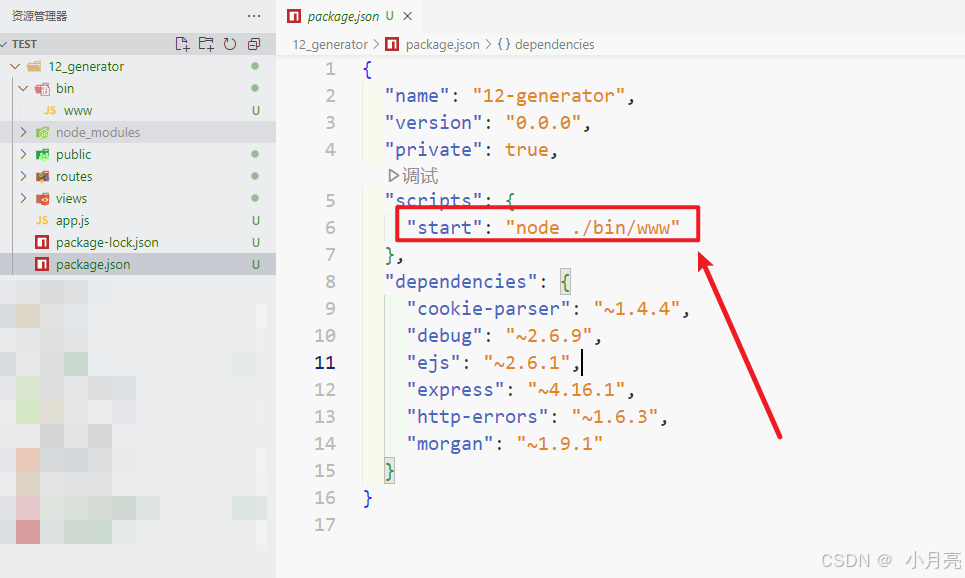Click the npm icon in the editor tab
965x578 pixels.
(x=294, y=17)
